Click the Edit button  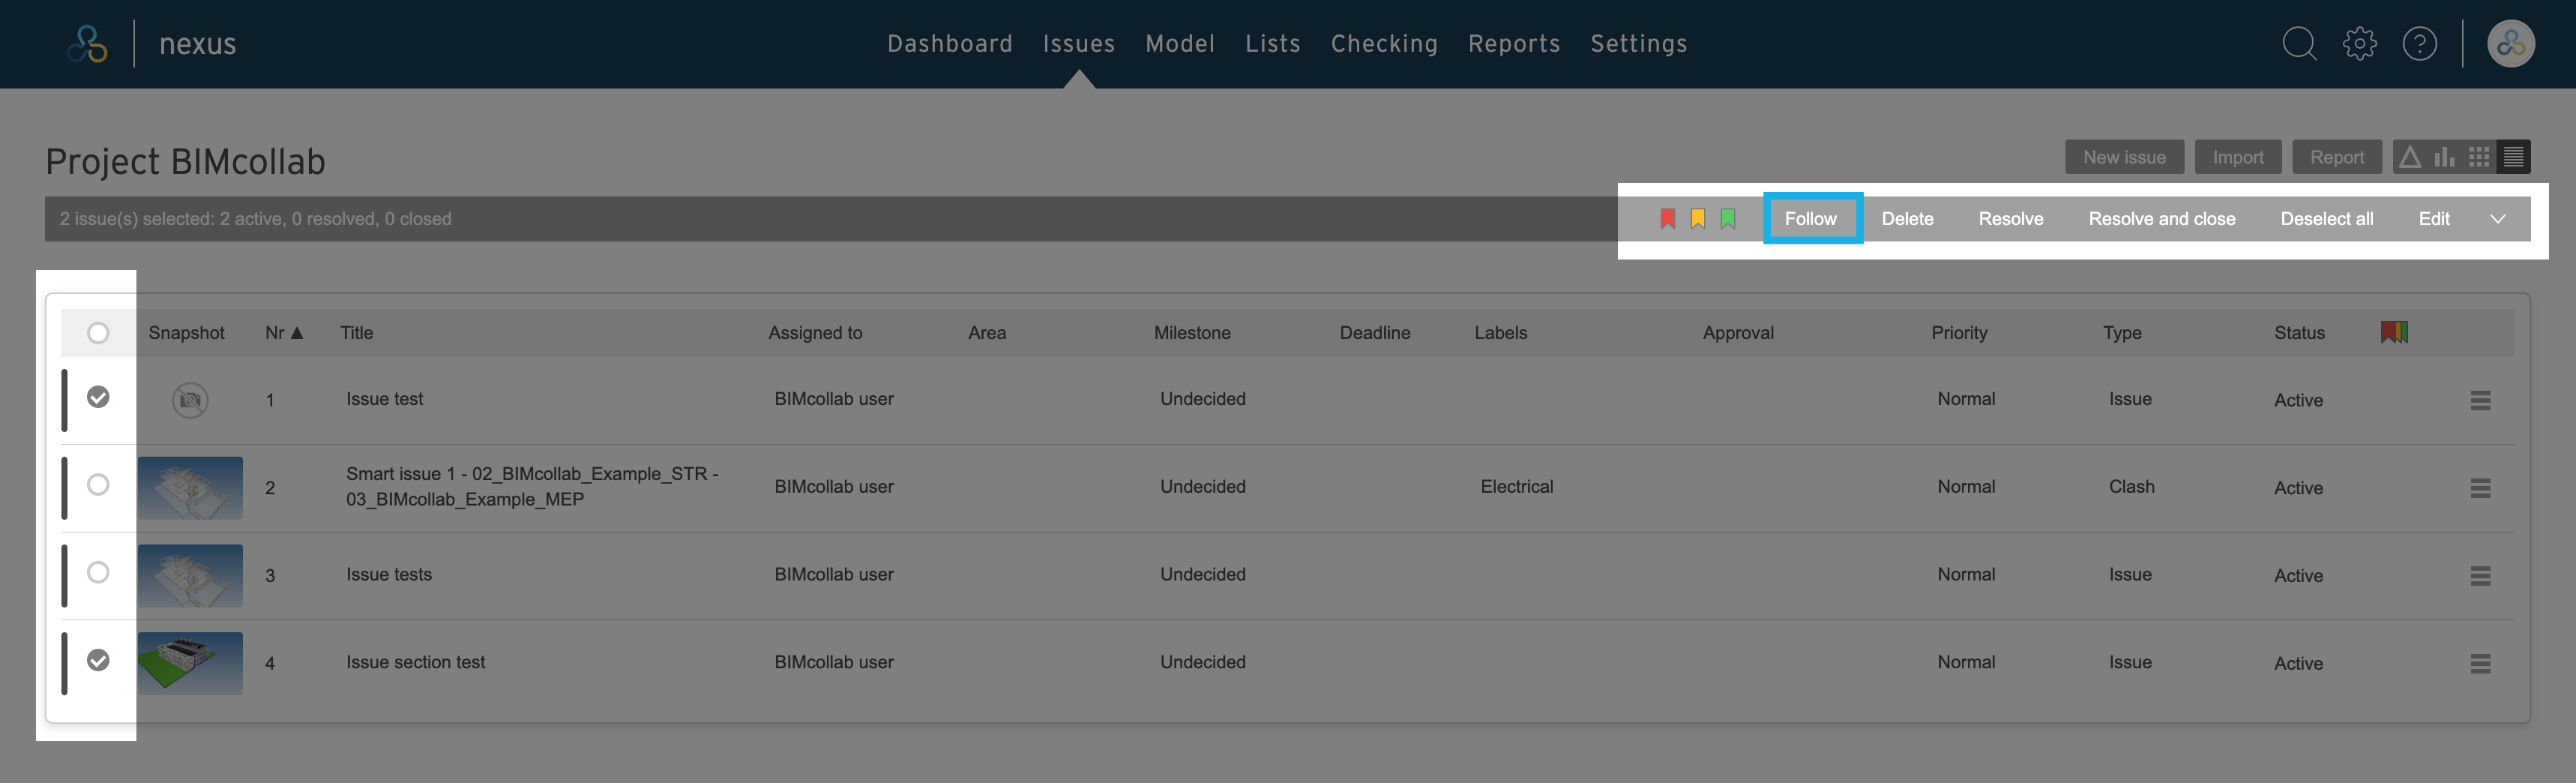2433,219
